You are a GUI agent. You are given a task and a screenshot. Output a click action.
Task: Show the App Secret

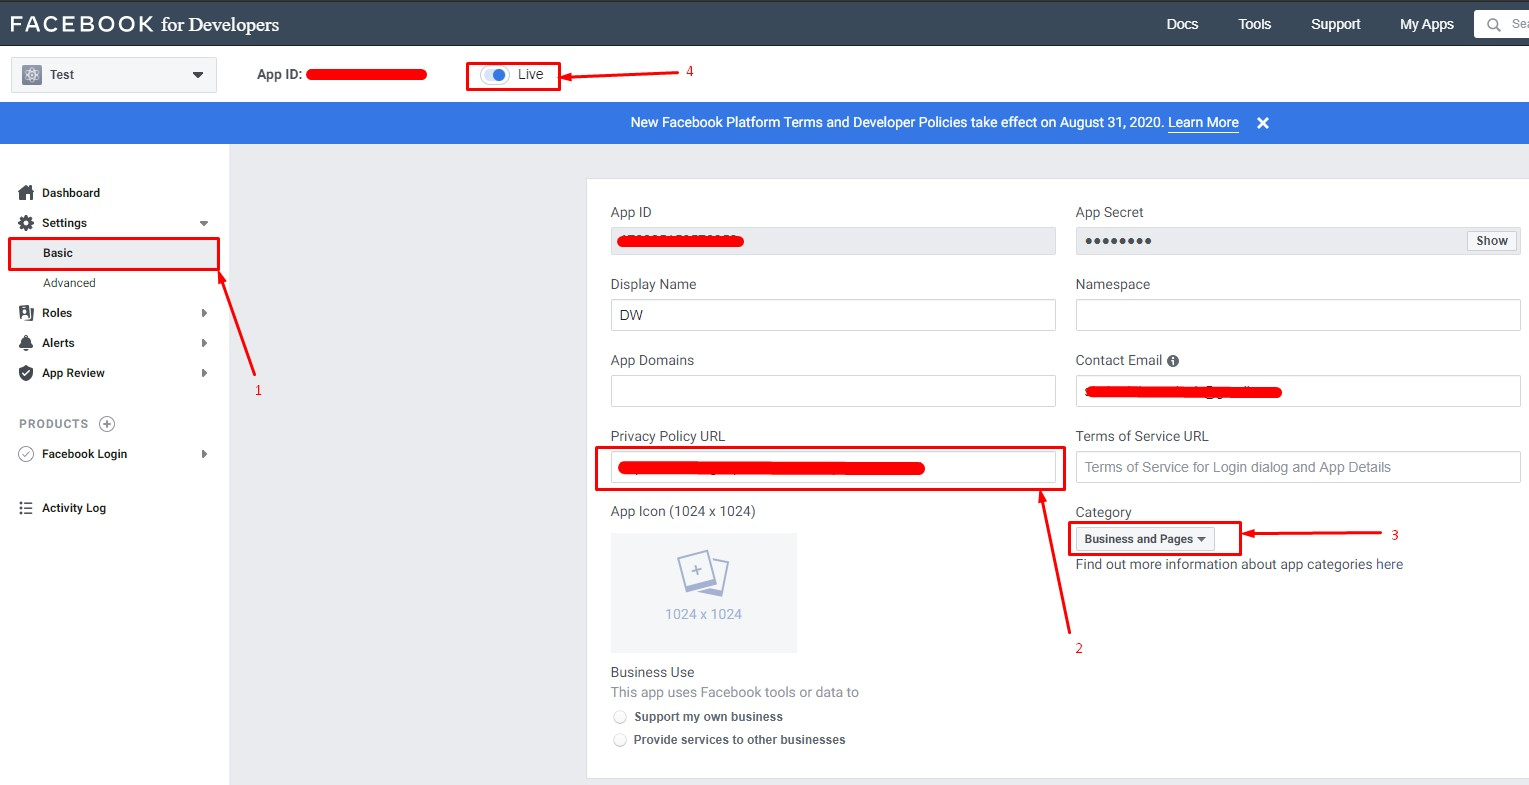[x=1492, y=241]
